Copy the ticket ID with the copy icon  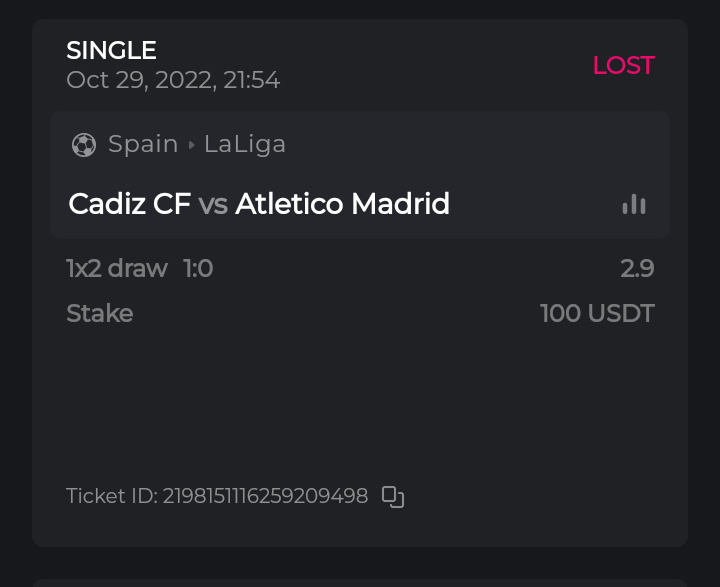tap(393, 497)
